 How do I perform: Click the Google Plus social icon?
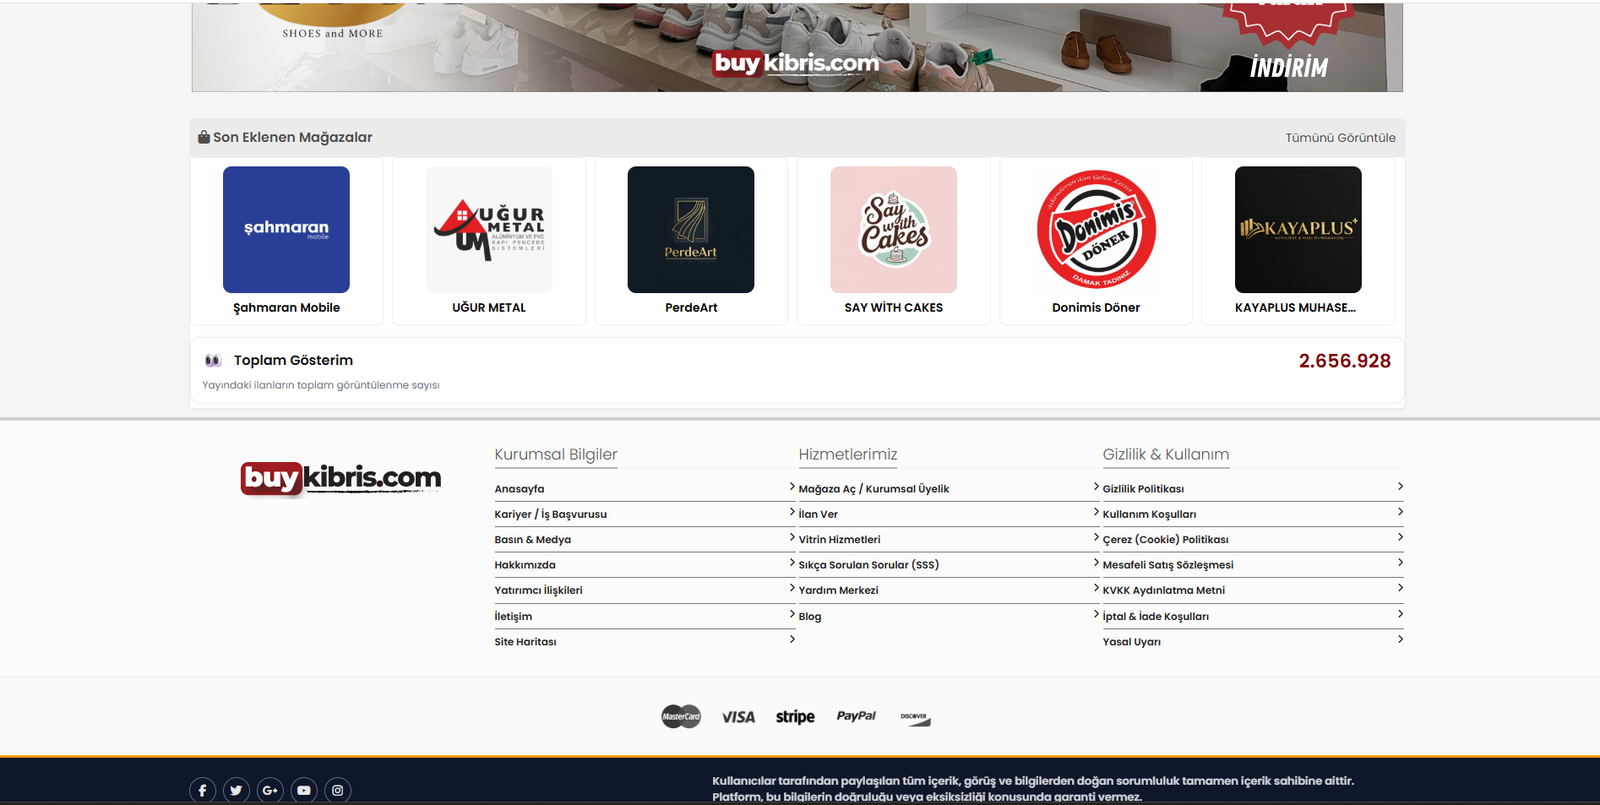coord(270,790)
